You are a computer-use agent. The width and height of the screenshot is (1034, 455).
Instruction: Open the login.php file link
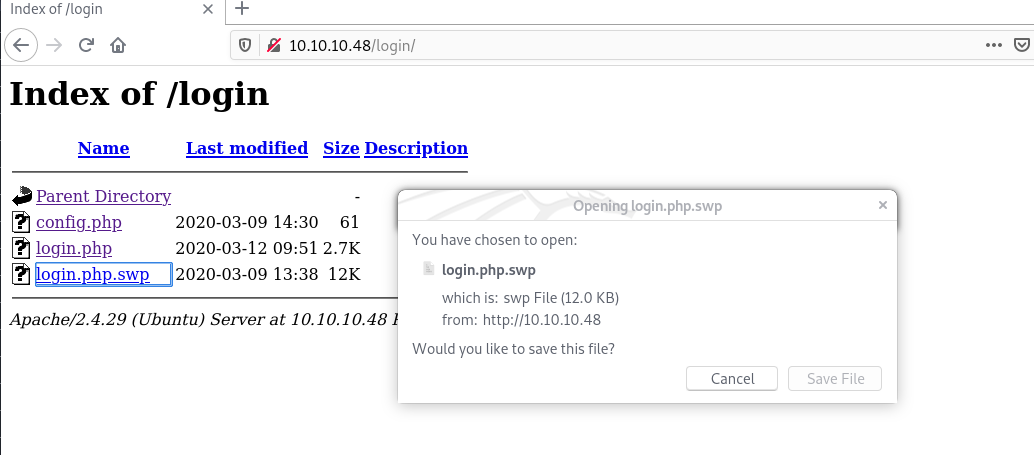click(73, 248)
